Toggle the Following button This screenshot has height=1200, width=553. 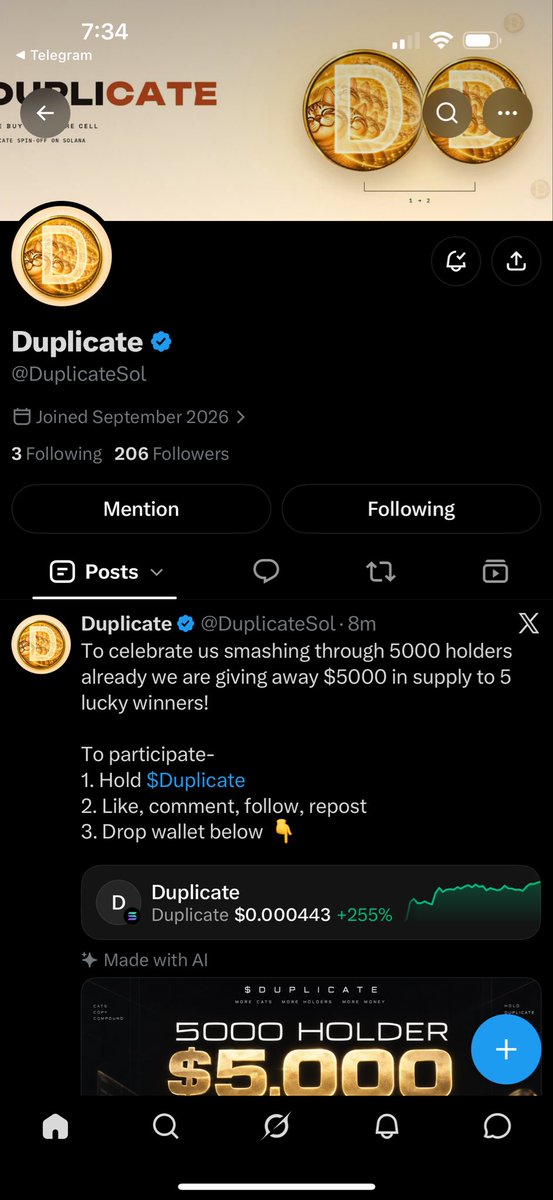411,509
